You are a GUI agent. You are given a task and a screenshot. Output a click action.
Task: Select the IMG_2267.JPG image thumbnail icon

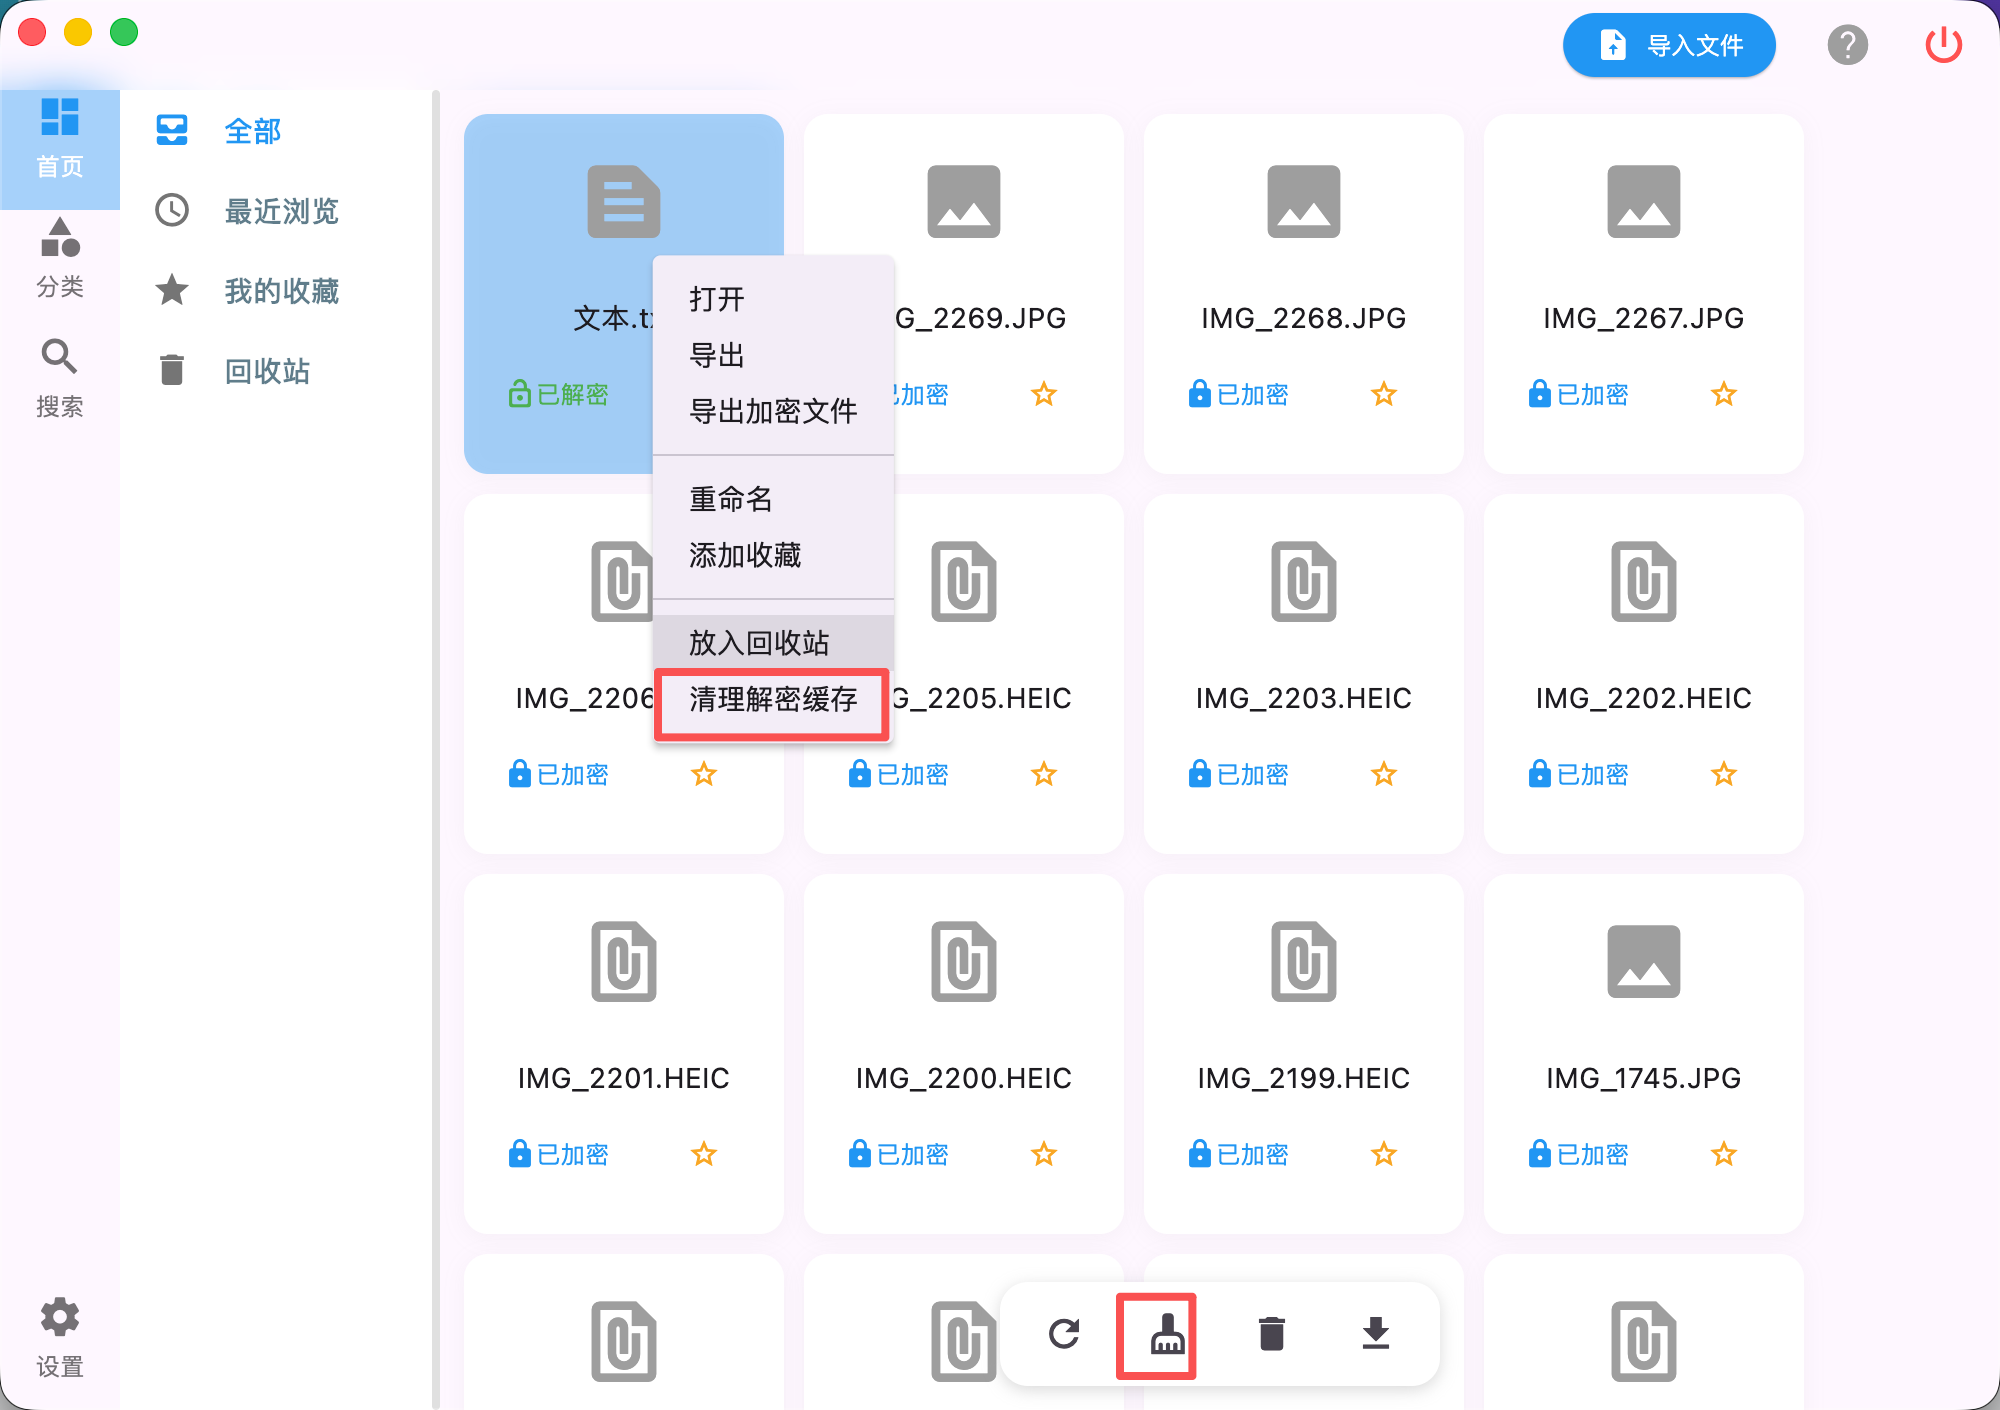[x=1644, y=202]
